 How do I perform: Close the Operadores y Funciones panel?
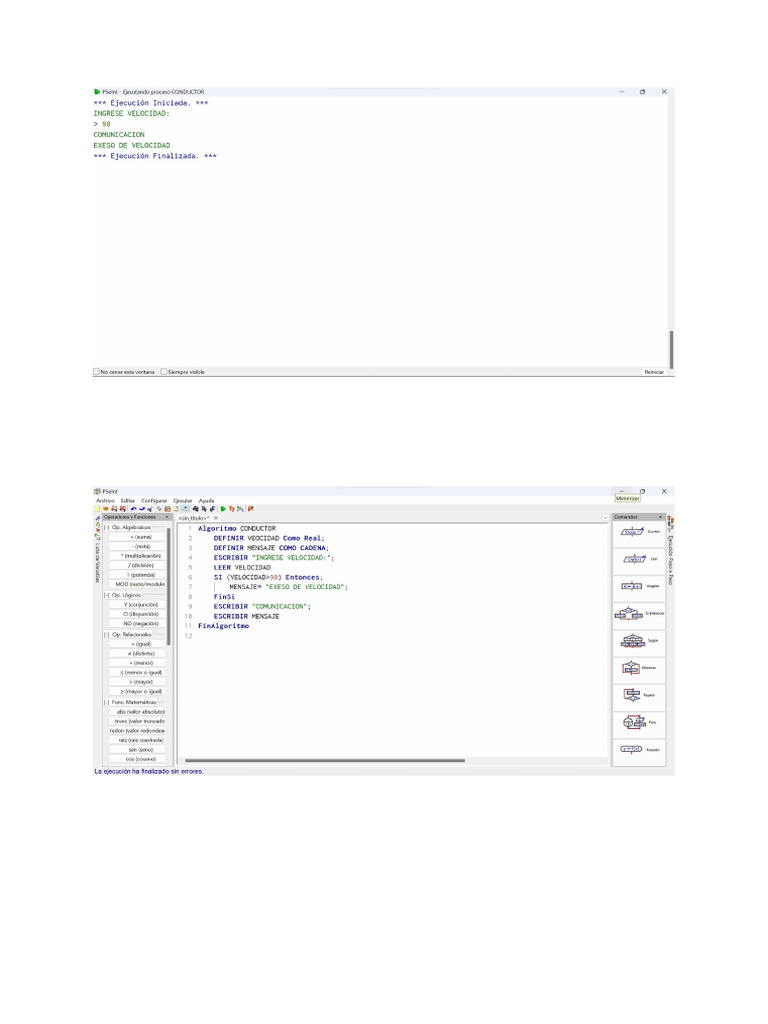tap(167, 517)
